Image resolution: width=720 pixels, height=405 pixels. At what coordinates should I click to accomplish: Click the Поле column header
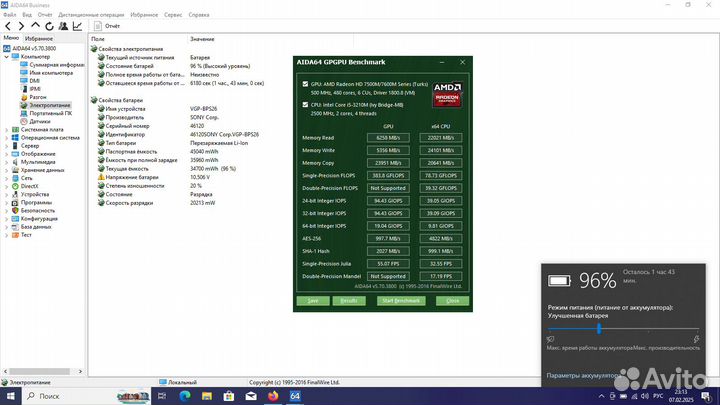tap(98, 39)
